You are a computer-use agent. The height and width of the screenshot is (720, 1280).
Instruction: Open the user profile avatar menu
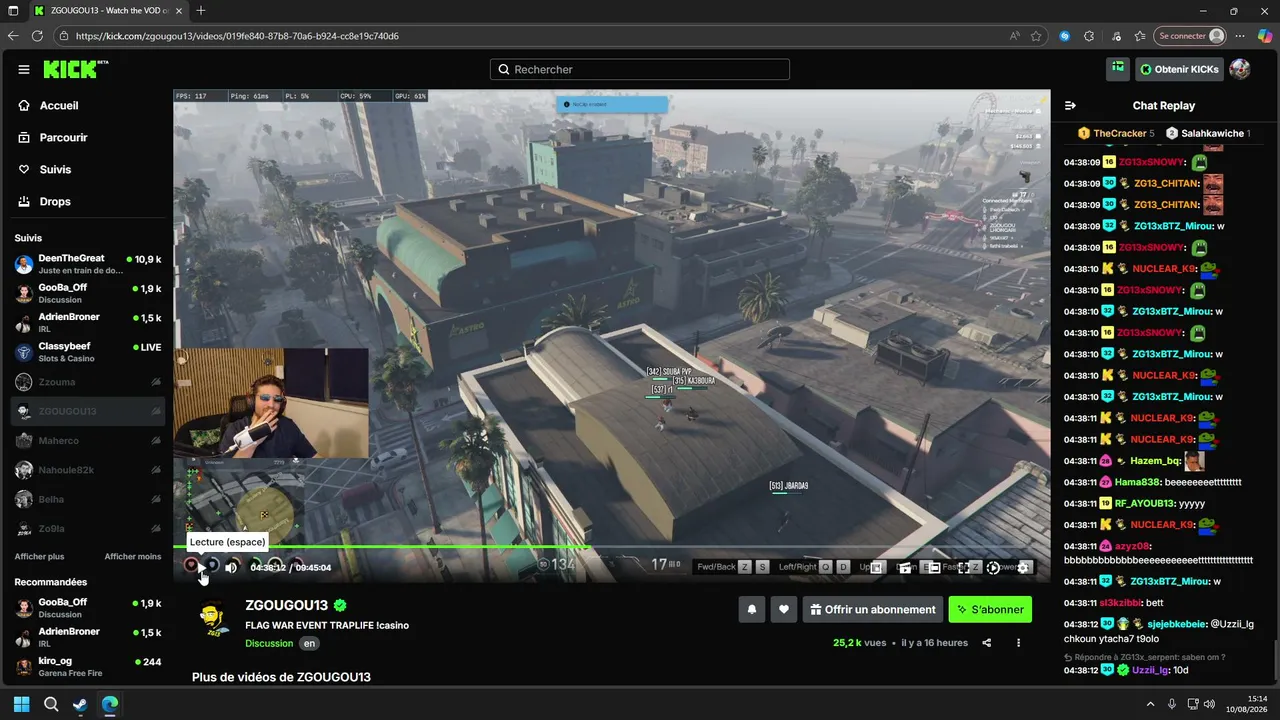click(1240, 69)
